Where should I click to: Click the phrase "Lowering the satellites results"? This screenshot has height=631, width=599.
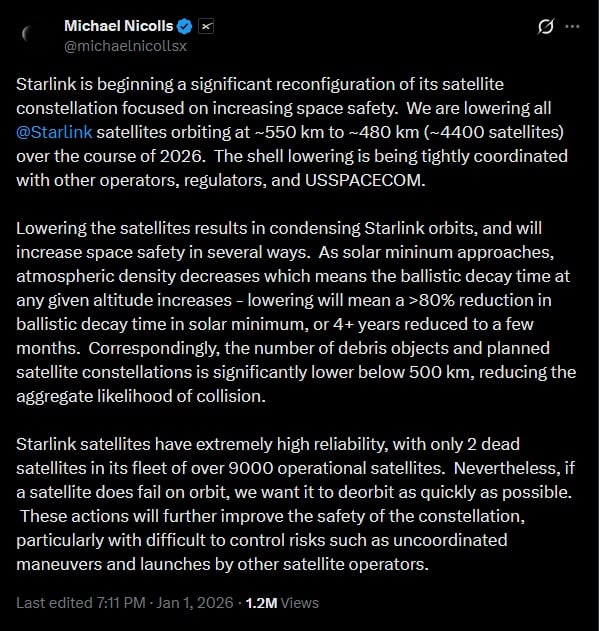click(132, 228)
